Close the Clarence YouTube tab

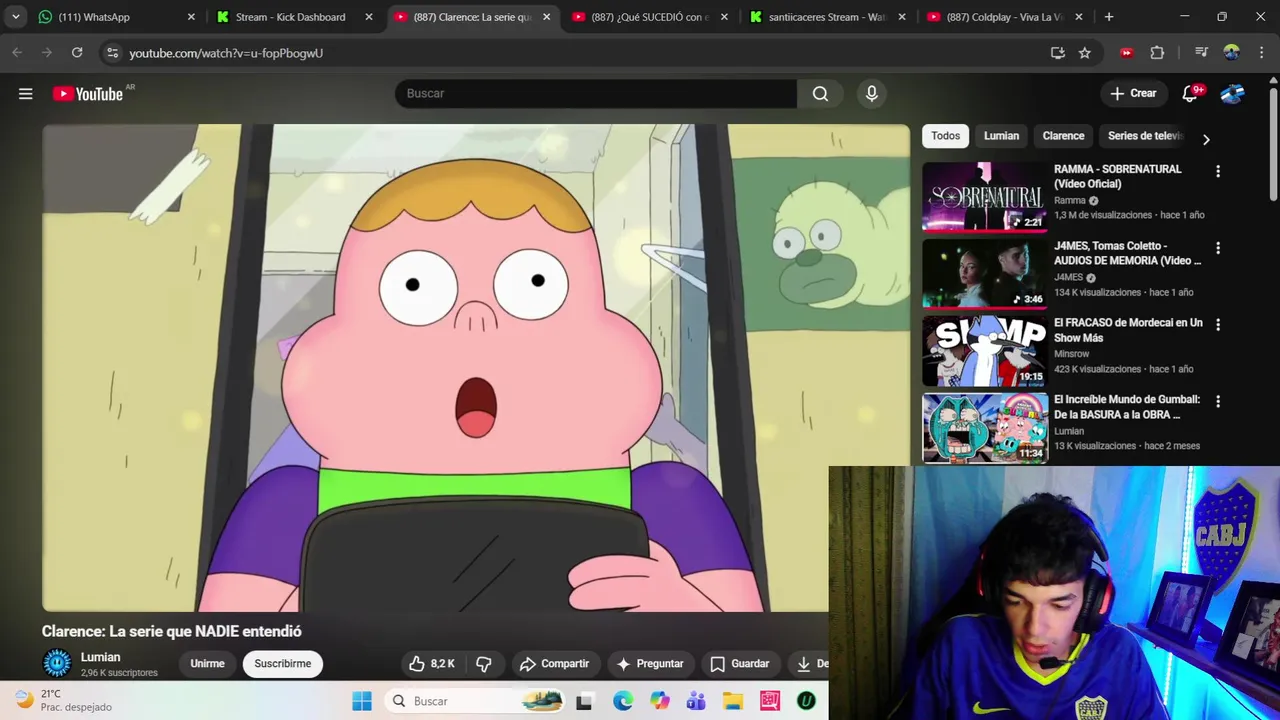[546, 17]
